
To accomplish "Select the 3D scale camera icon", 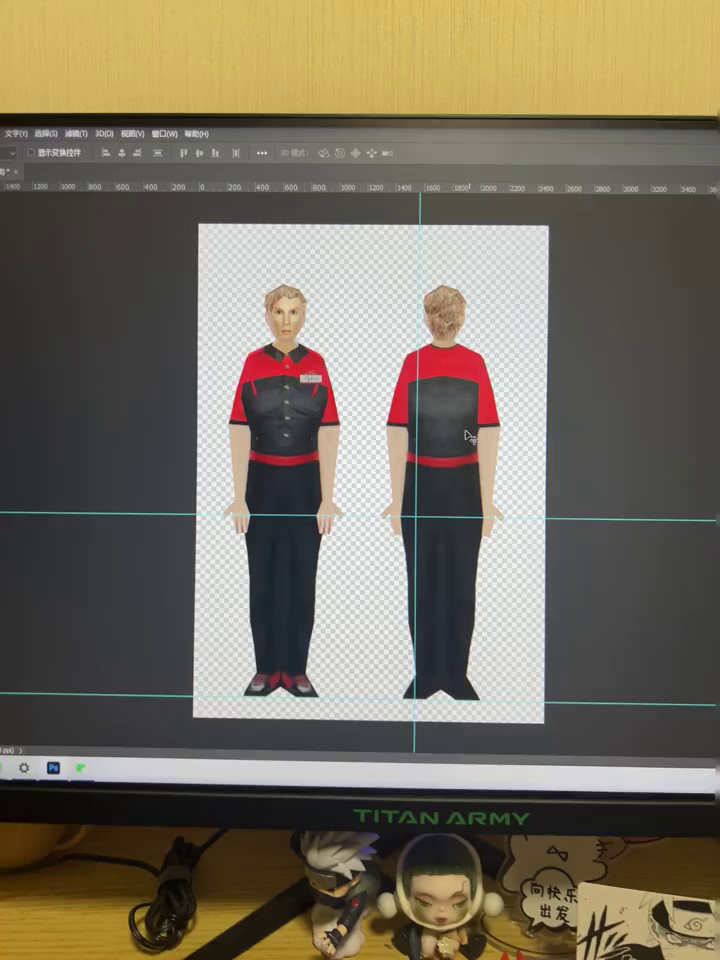I will coord(387,153).
